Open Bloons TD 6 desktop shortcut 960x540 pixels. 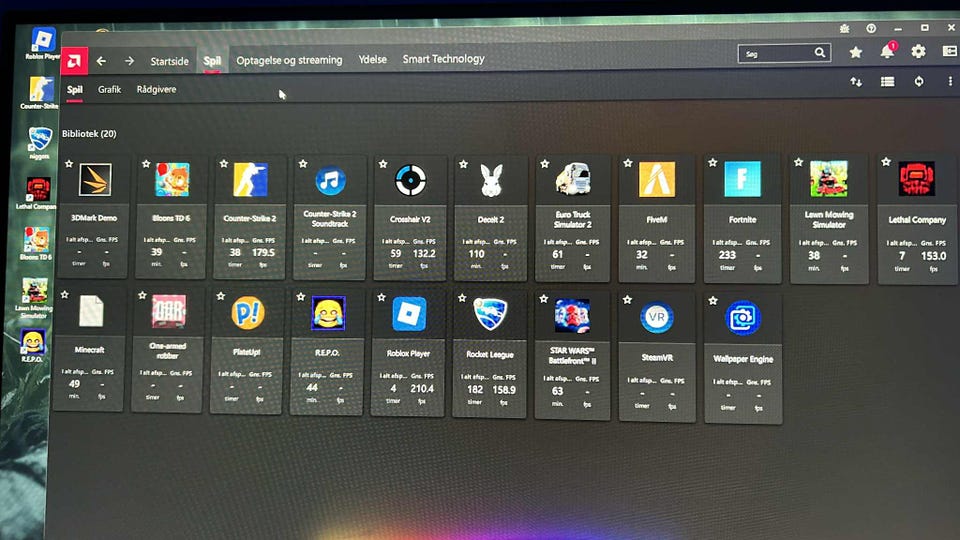click(36, 244)
